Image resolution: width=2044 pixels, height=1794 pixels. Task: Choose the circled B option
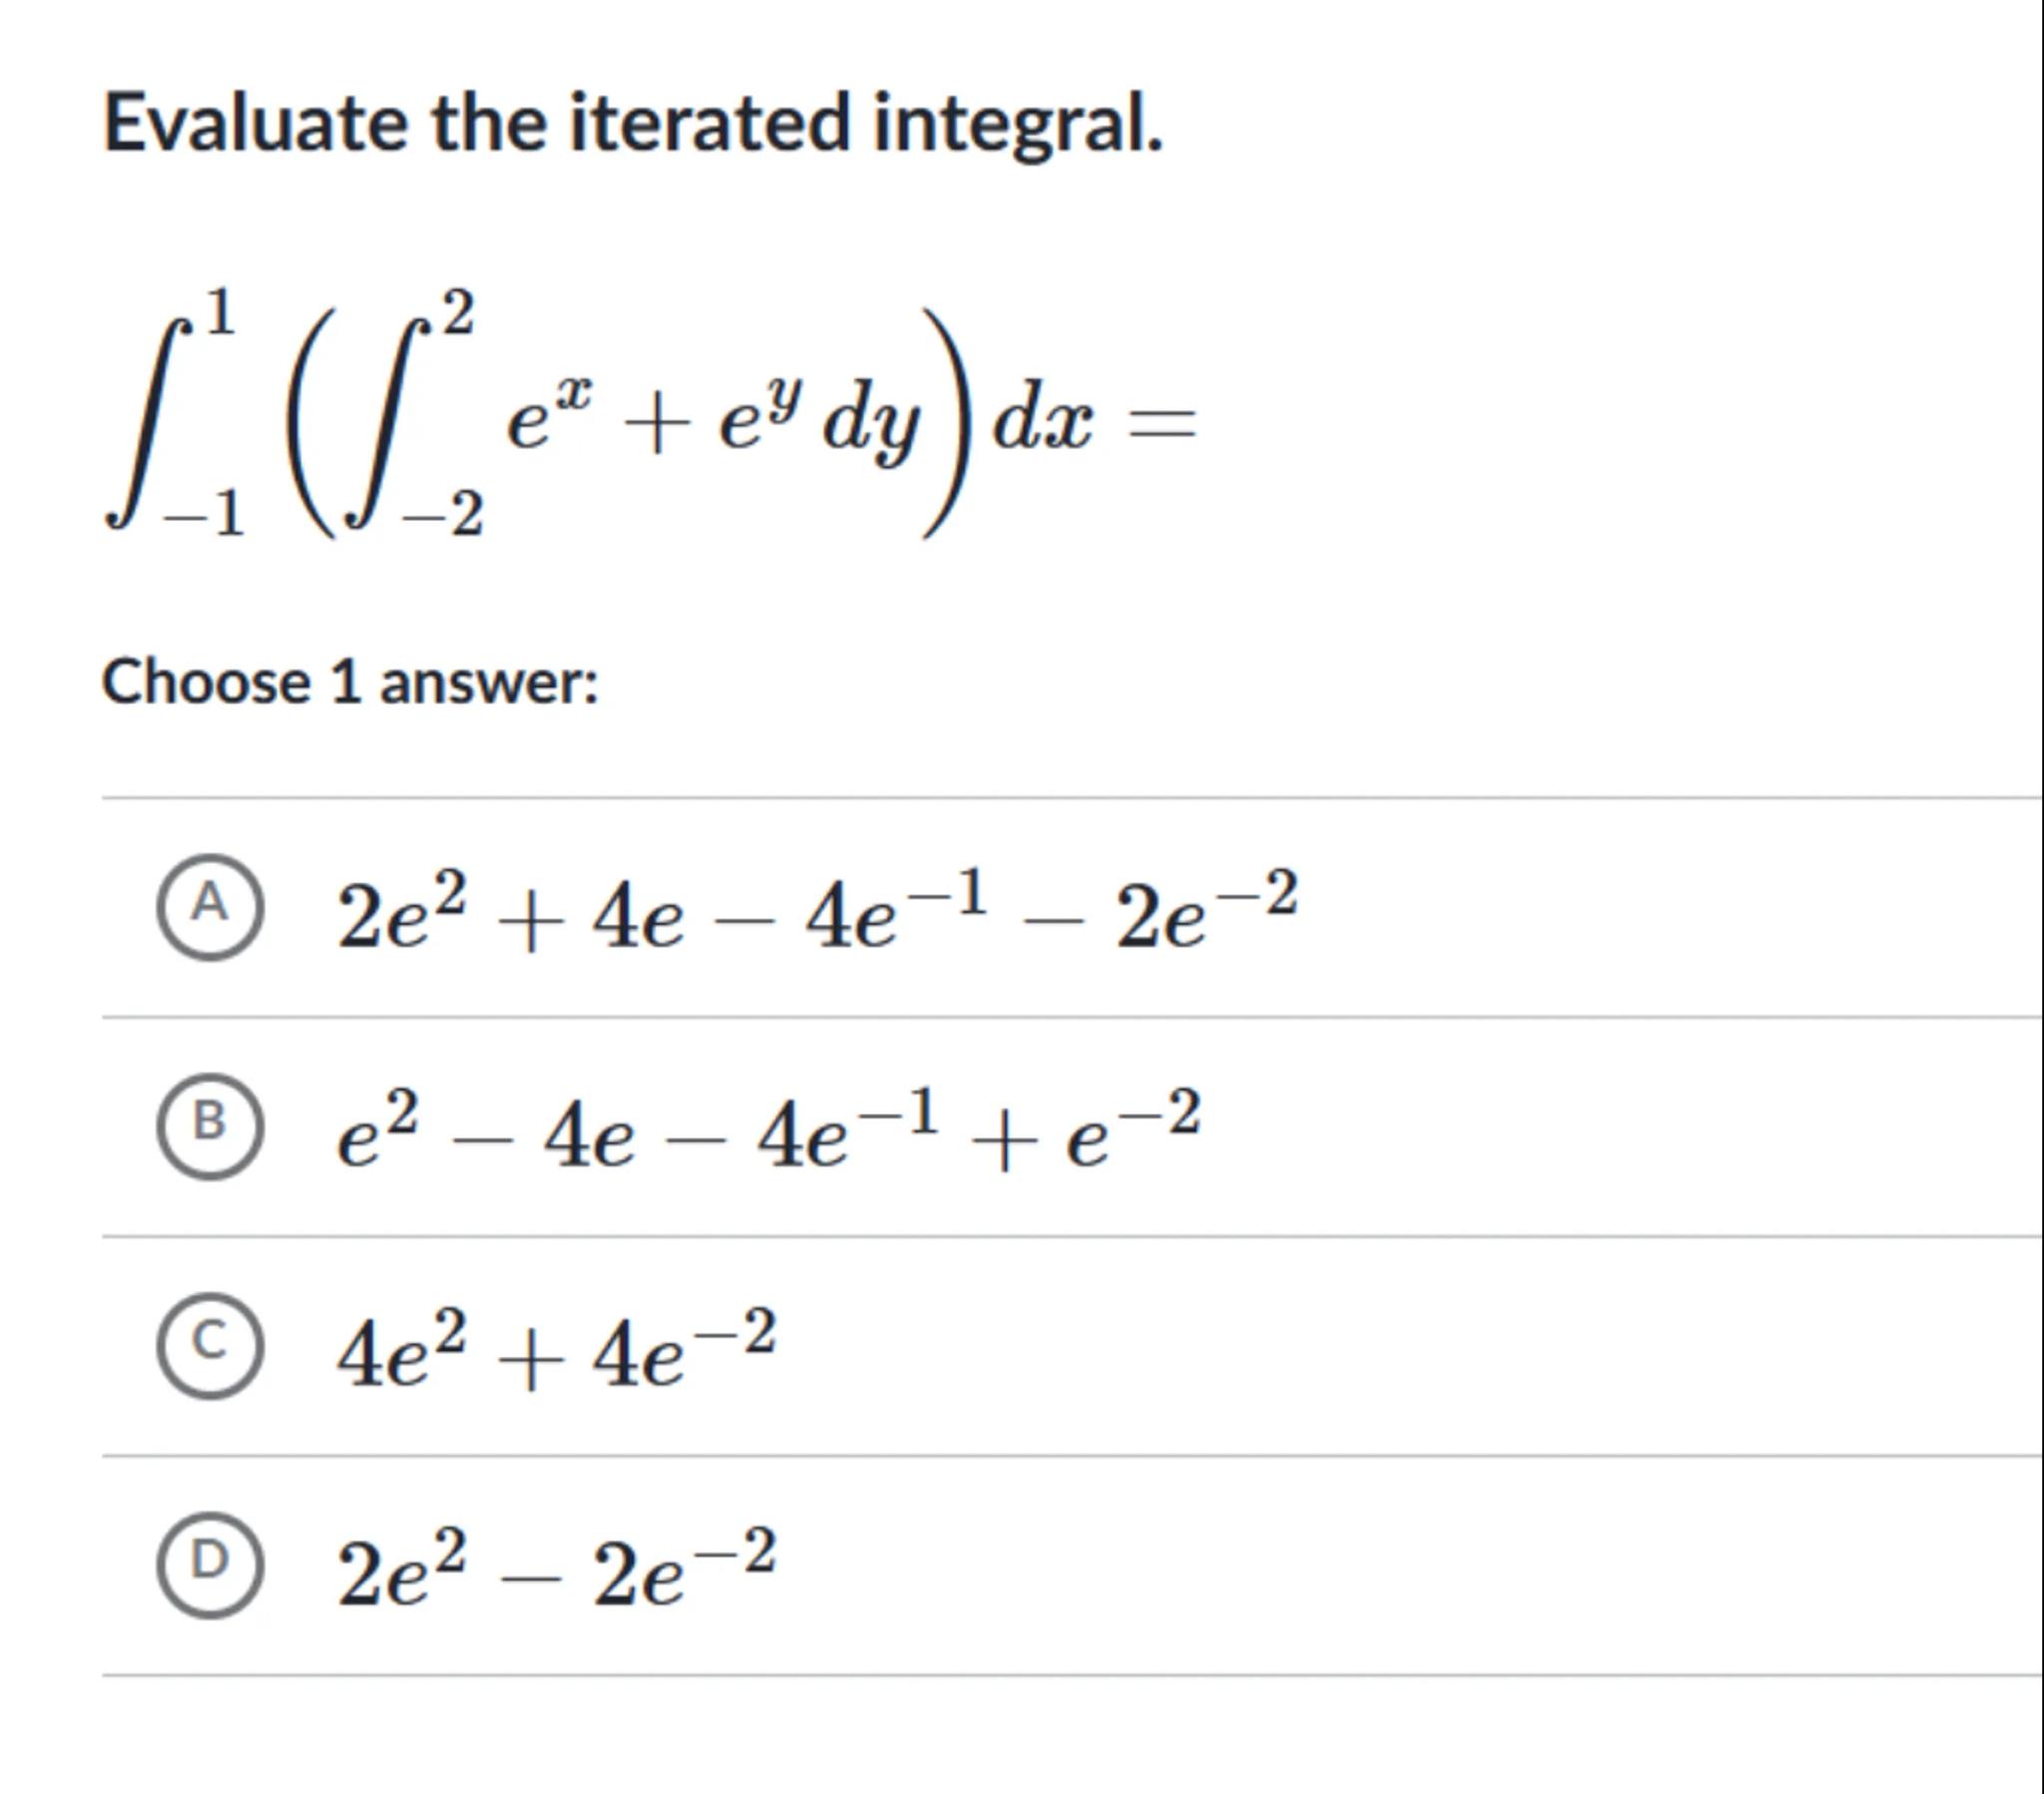[210, 1126]
